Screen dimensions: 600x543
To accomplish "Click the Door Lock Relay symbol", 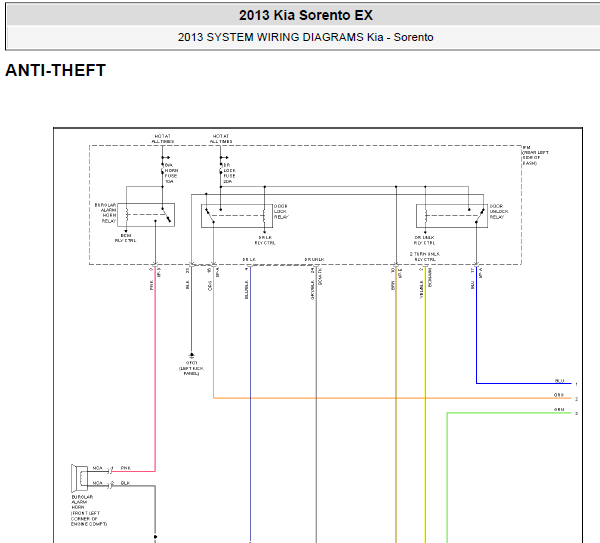I will [x=237, y=216].
